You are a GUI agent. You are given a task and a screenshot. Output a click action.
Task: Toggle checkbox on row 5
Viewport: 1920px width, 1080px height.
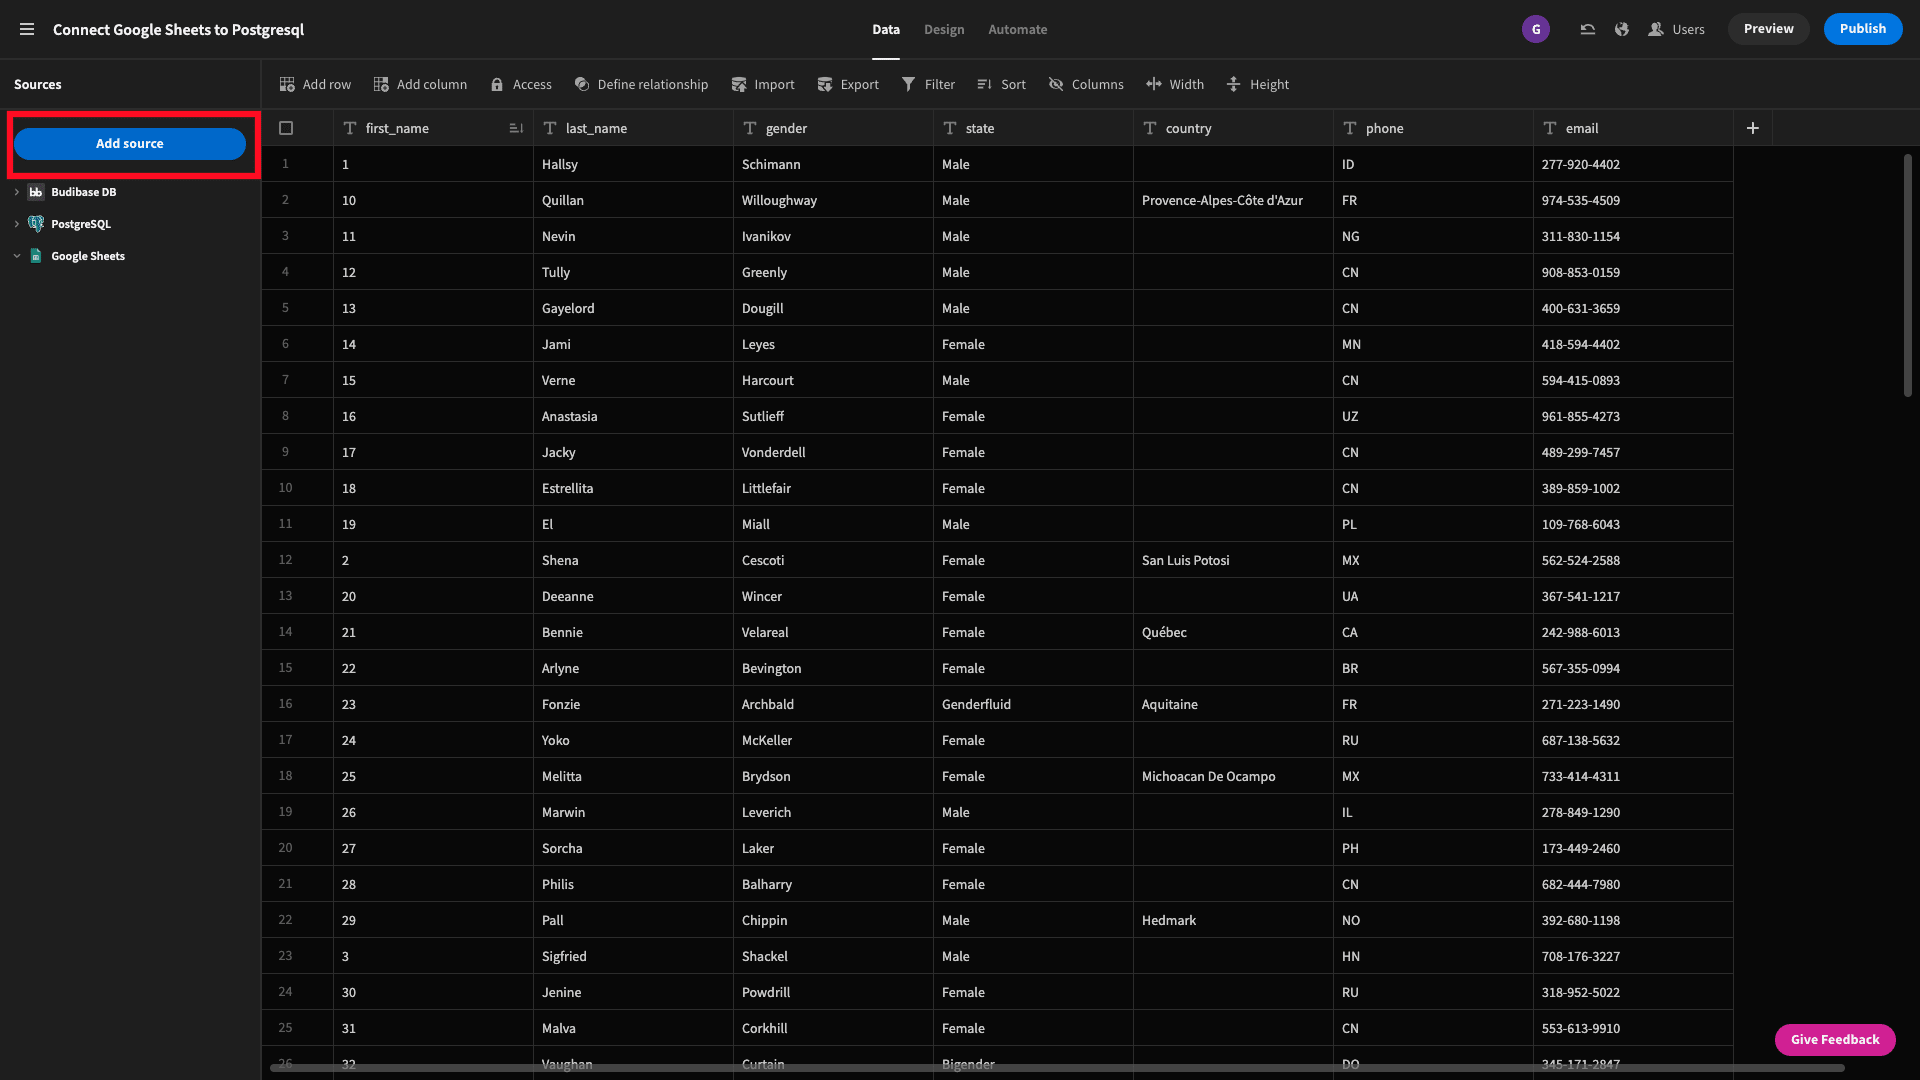coord(285,307)
